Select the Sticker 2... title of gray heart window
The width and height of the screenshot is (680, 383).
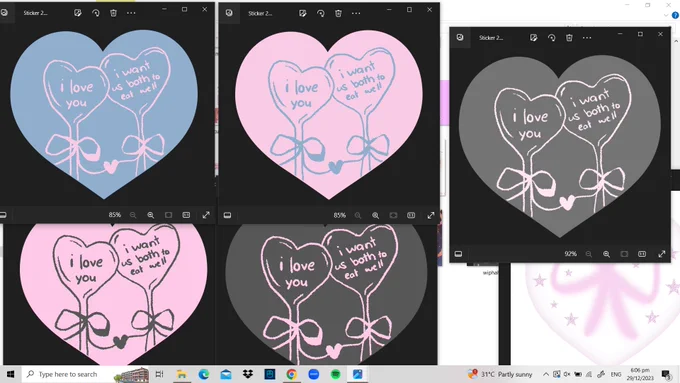click(491, 38)
